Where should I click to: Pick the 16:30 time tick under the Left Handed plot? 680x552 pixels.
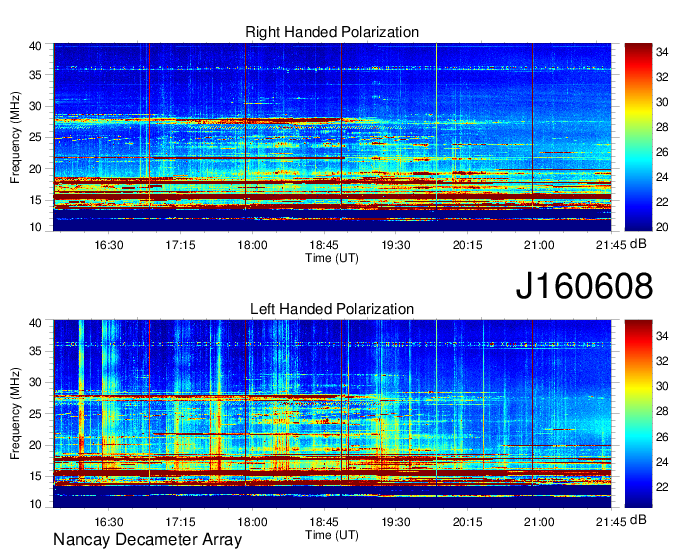coord(109,522)
